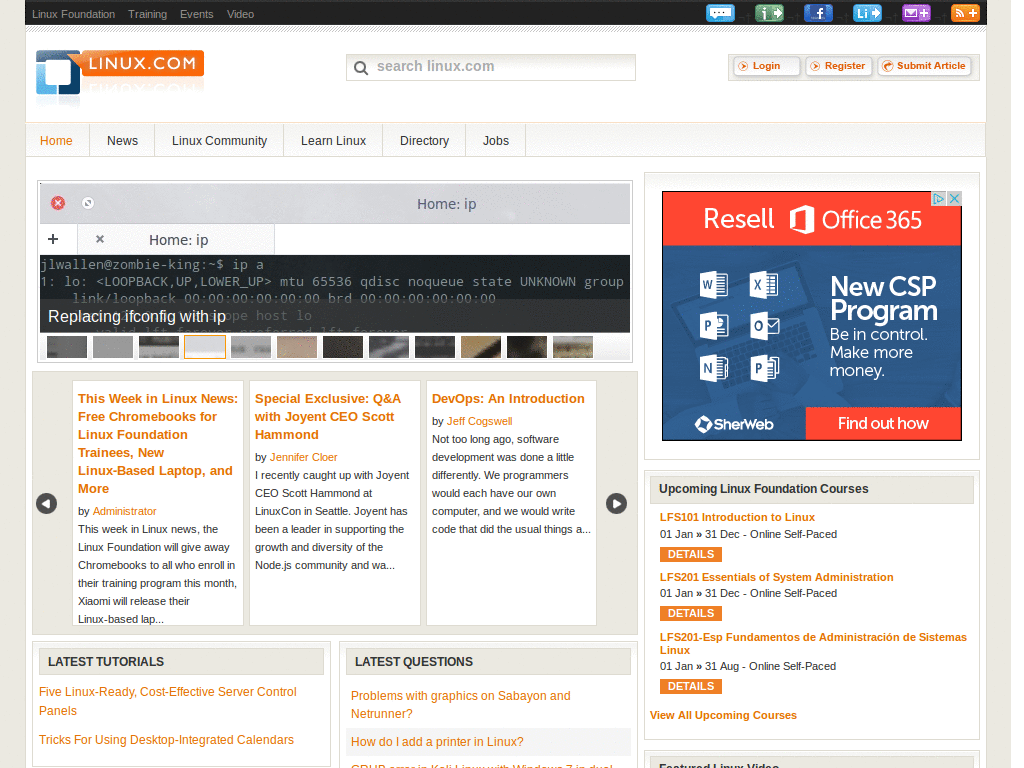The width and height of the screenshot is (1024, 768).
Task: Select the last slideshow thumbnail
Action: tap(573, 347)
